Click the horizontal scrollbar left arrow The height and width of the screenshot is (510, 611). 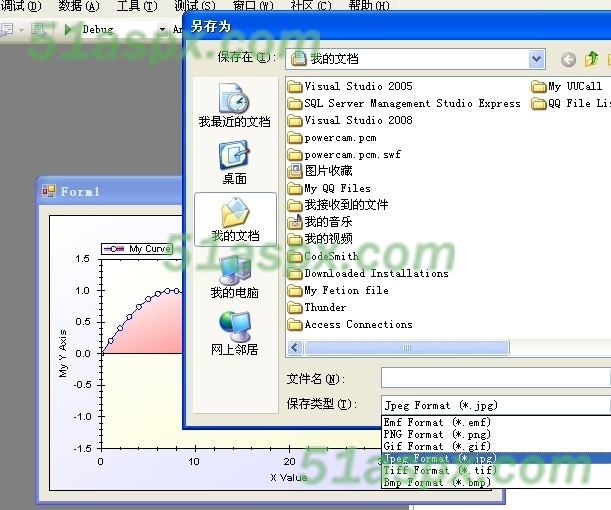295,348
